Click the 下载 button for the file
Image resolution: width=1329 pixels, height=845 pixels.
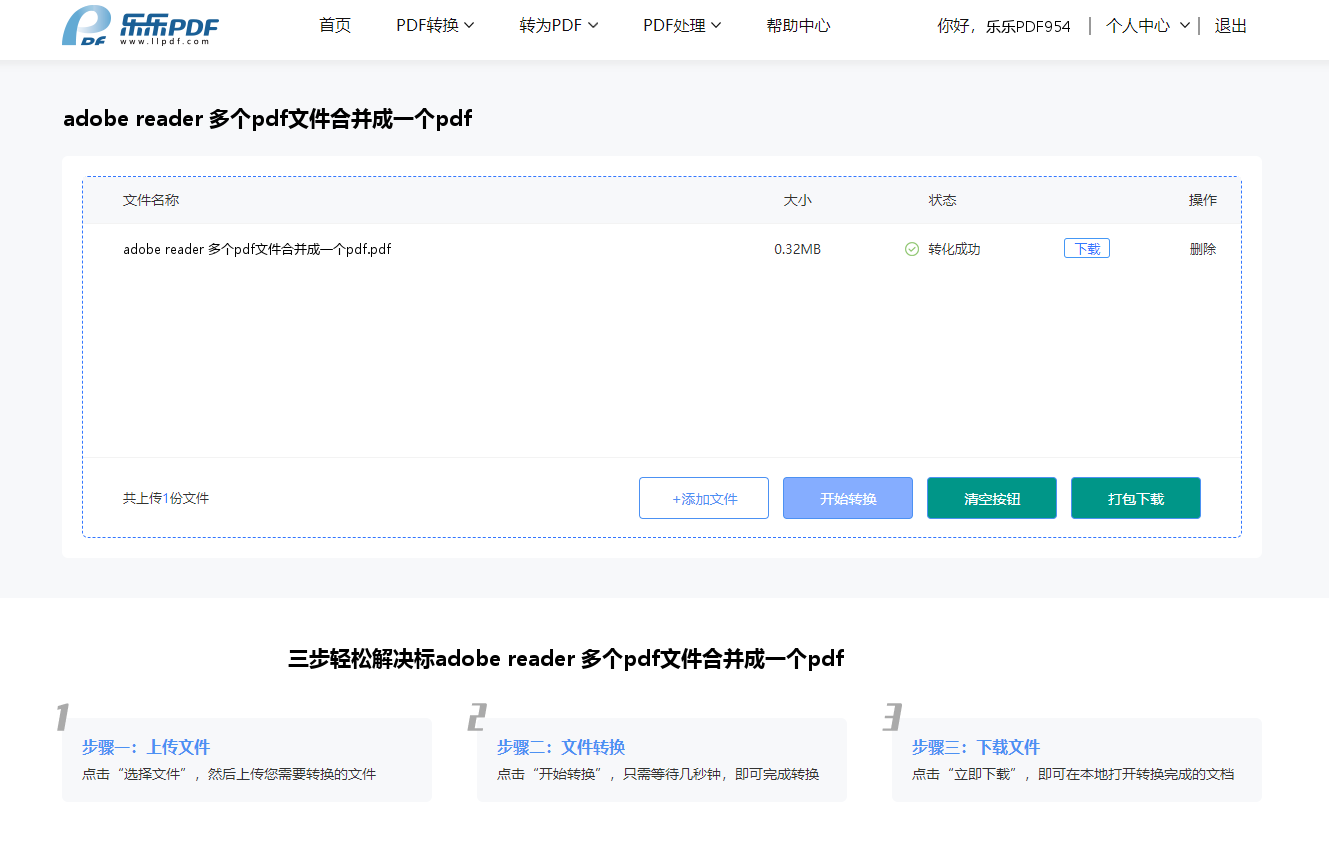[x=1087, y=249]
